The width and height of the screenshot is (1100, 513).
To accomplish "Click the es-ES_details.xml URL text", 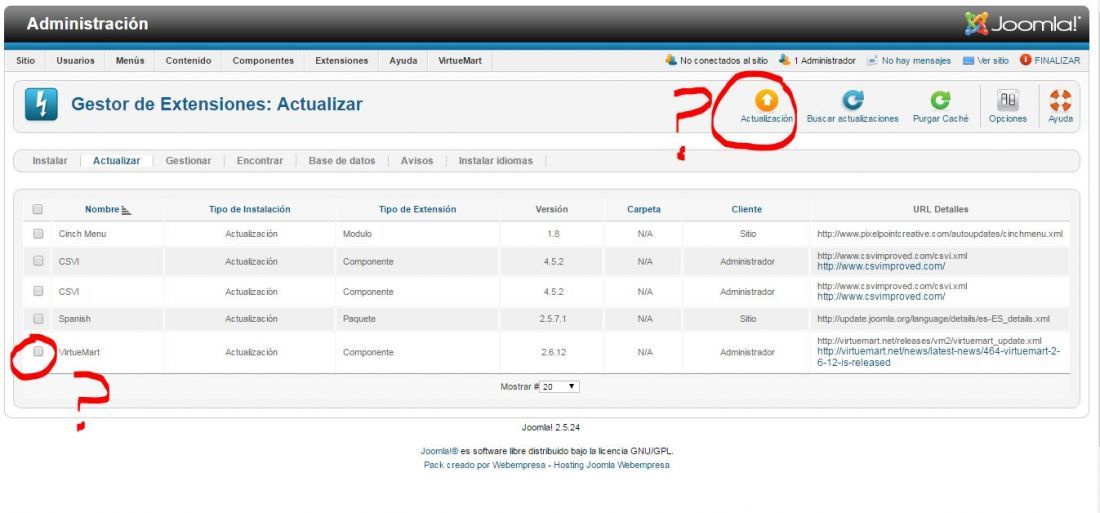I will pos(933,319).
